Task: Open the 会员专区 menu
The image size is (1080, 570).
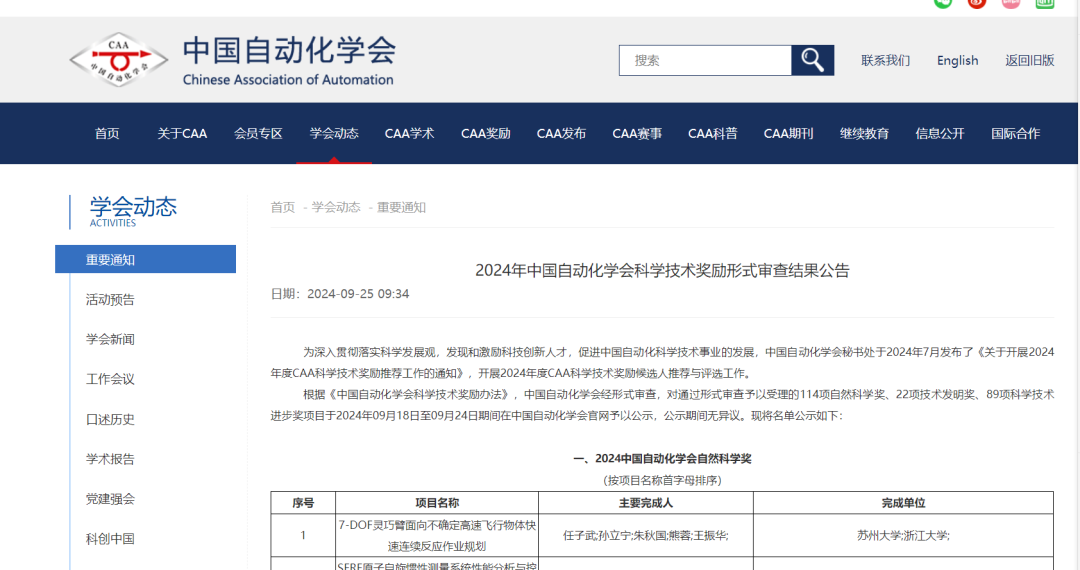Action: (x=258, y=134)
